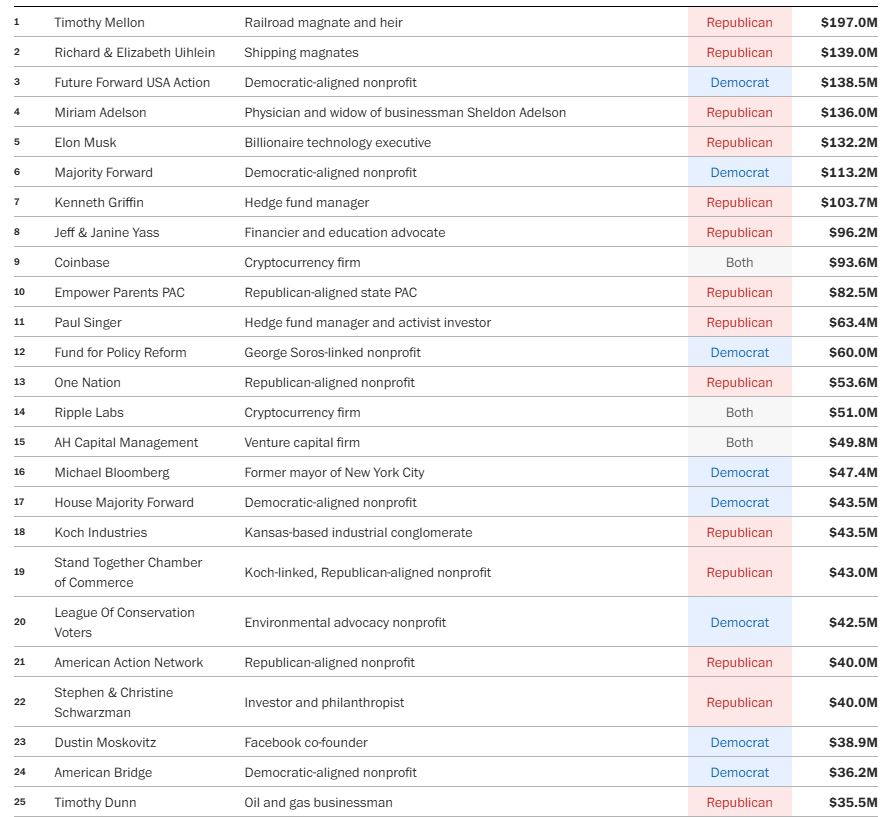Click the George Soros-linked nonprofit description

tap(332, 352)
